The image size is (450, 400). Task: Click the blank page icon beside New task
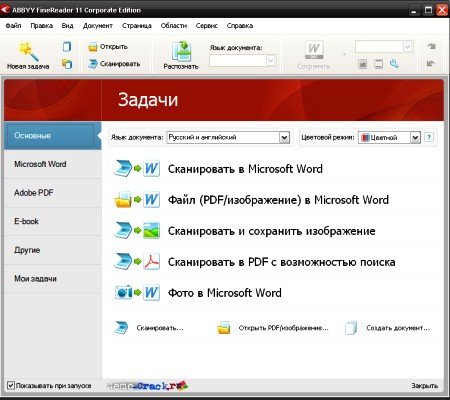[x=67, y=47]
